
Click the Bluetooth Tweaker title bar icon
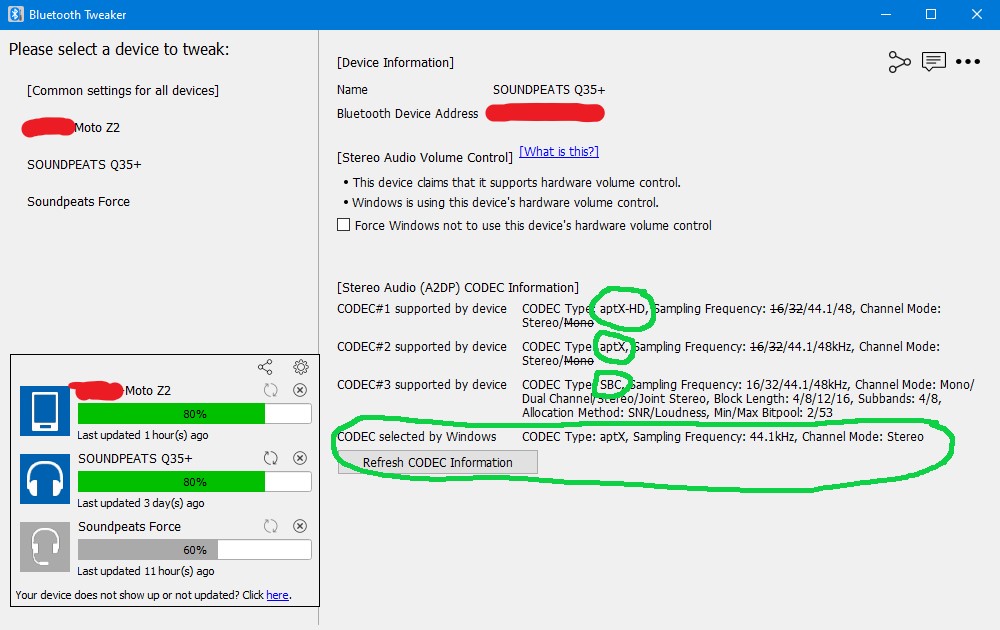[x=16, y=14]
